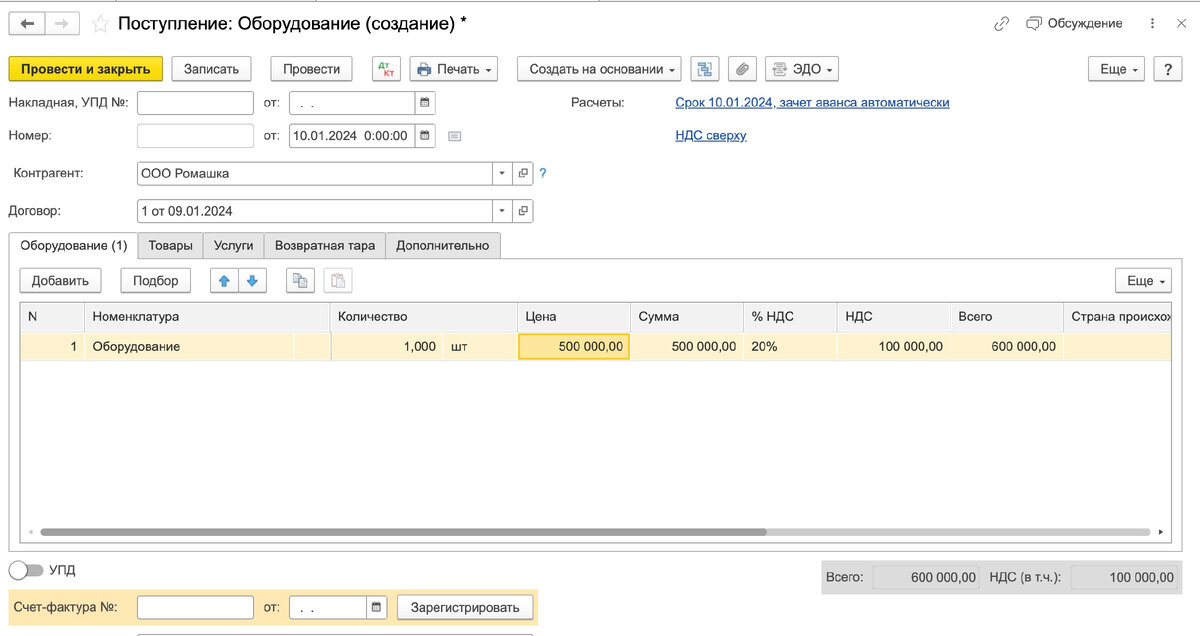
Task: Open payment terms link Срок 10.01.2024
Action: (813, 103)
